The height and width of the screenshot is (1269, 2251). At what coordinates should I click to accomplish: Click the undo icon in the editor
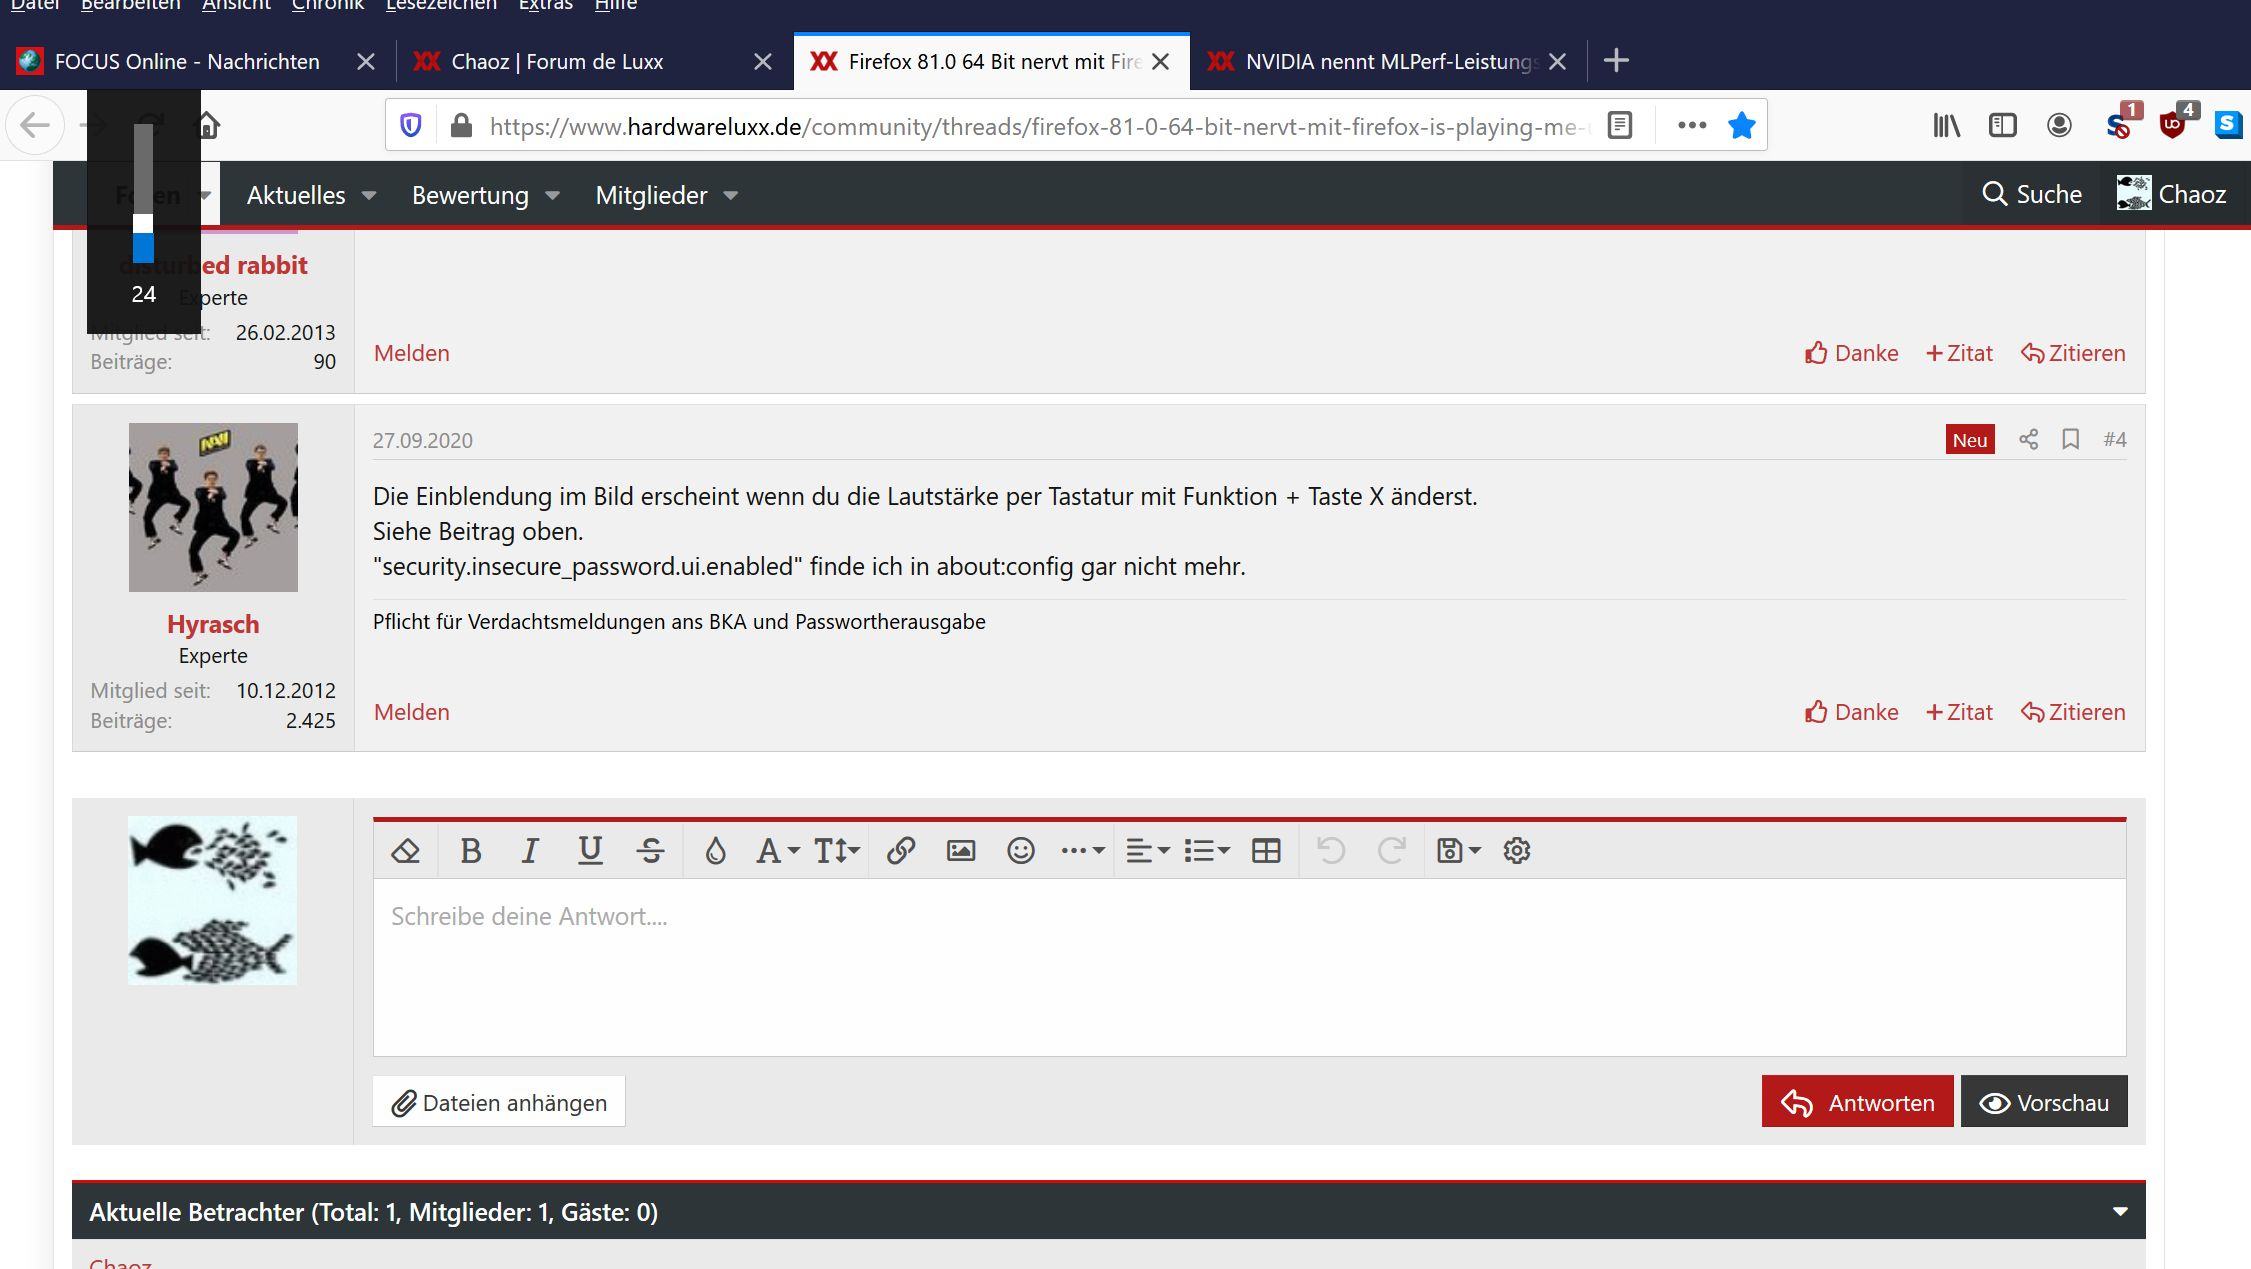(x=1331, y=851)
